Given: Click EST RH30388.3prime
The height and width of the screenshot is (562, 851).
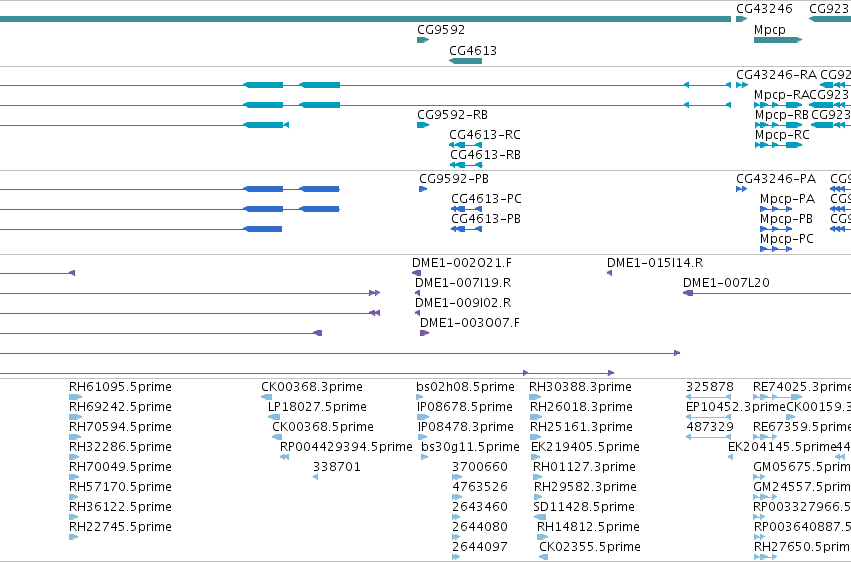Looking at the screenshot, I should tap(580, 387).
